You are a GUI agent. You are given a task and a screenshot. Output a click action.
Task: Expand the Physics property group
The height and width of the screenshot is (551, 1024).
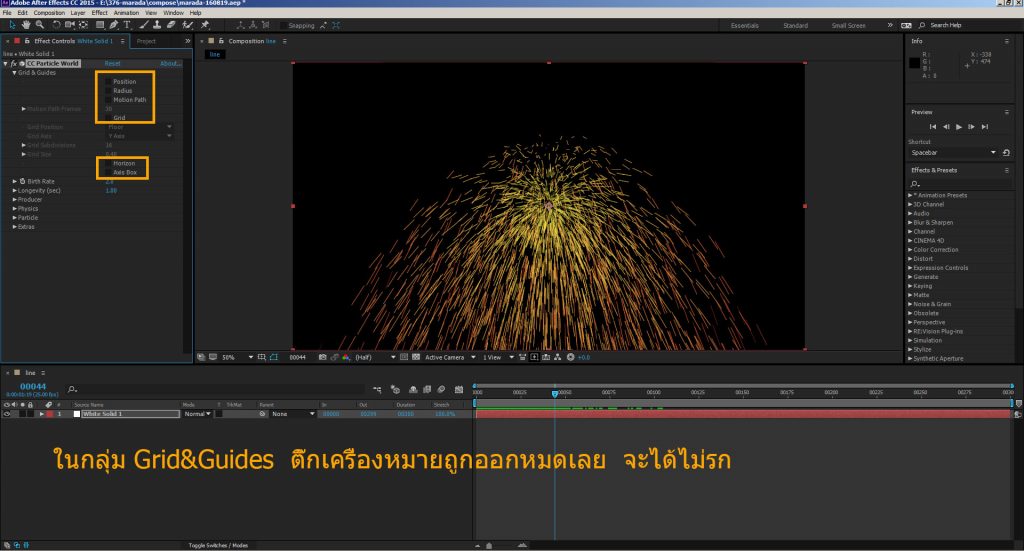click(14, 208)
